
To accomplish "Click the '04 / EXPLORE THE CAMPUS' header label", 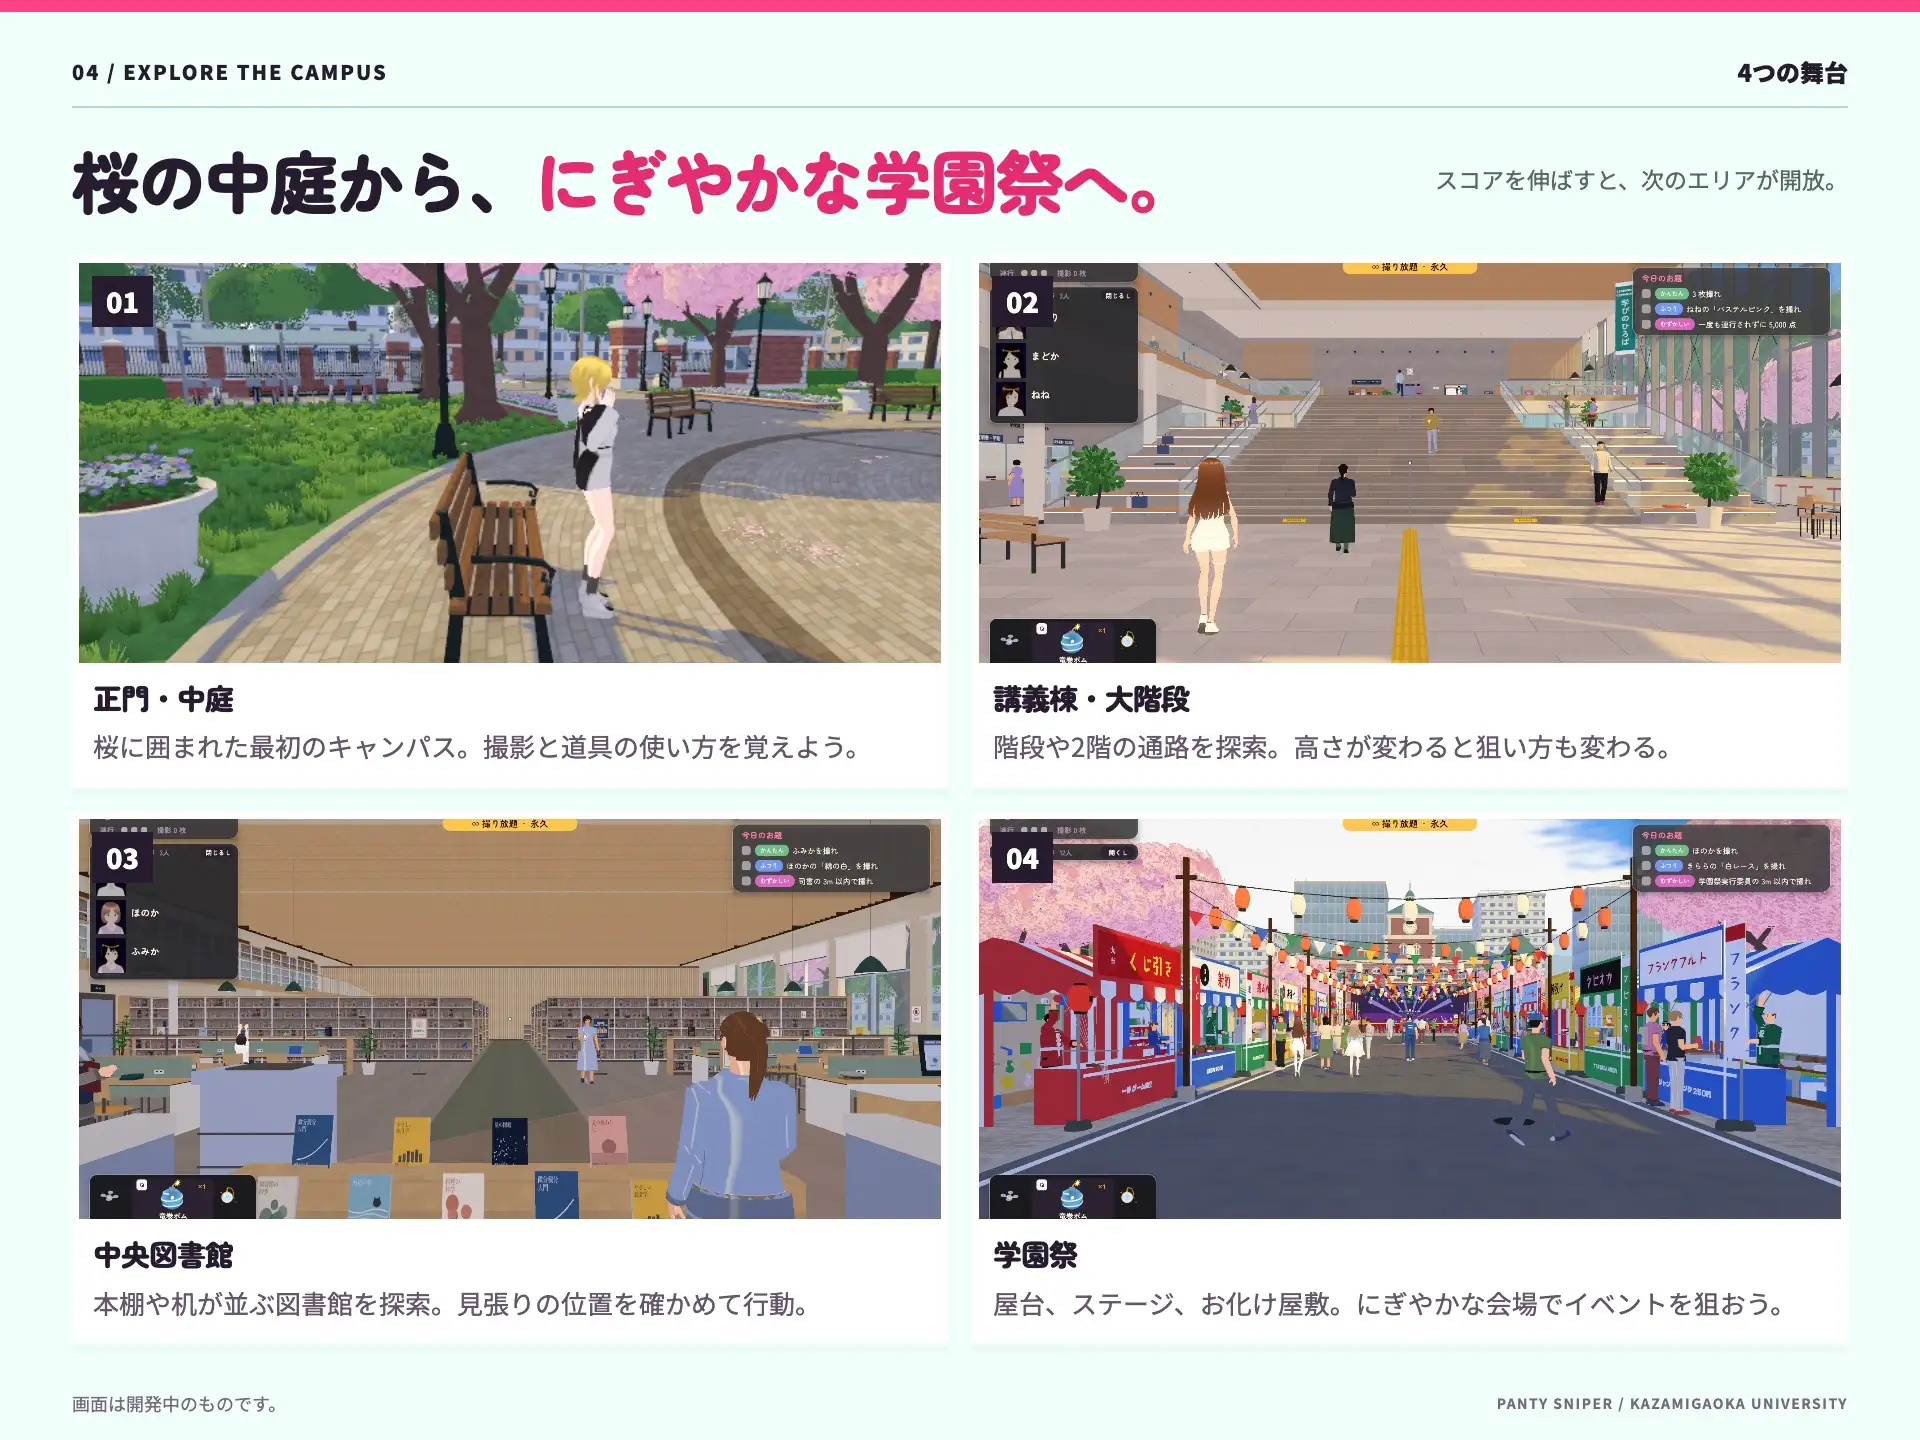I will tap(229, 73).
